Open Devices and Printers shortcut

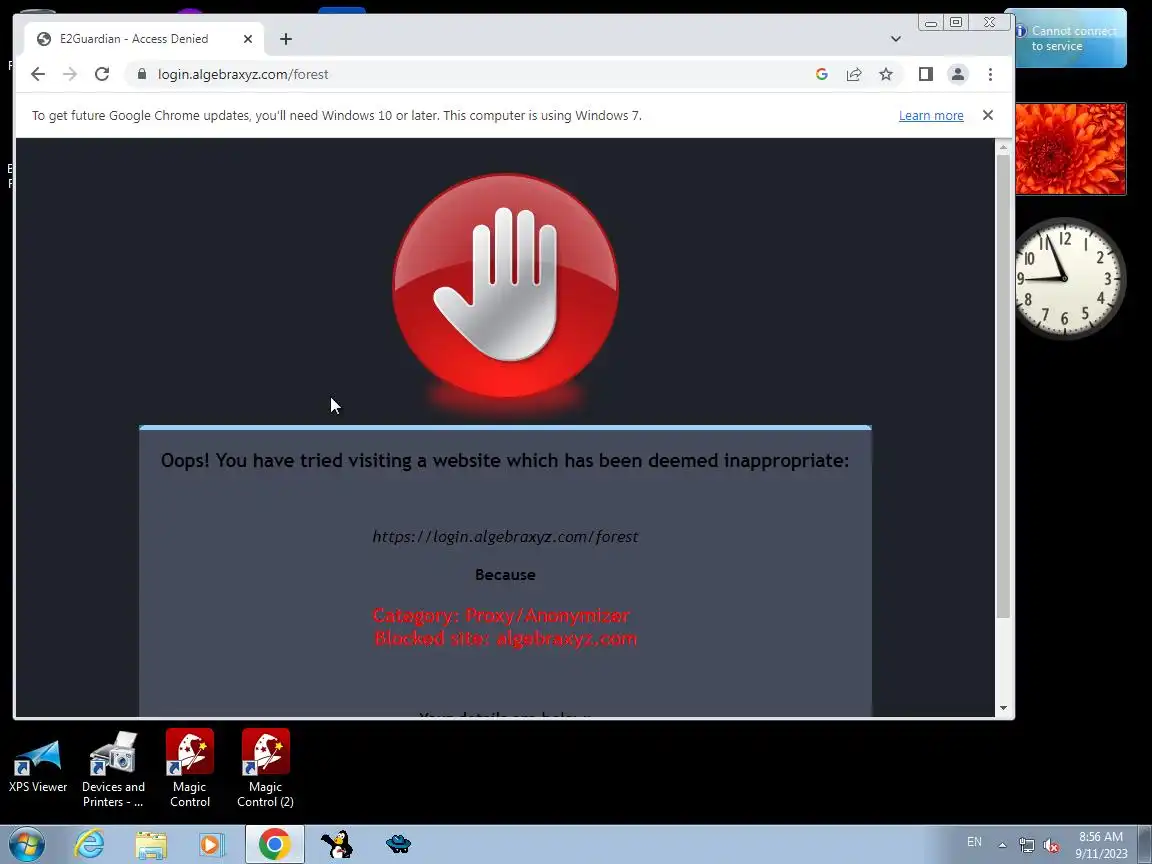point(113,769)
